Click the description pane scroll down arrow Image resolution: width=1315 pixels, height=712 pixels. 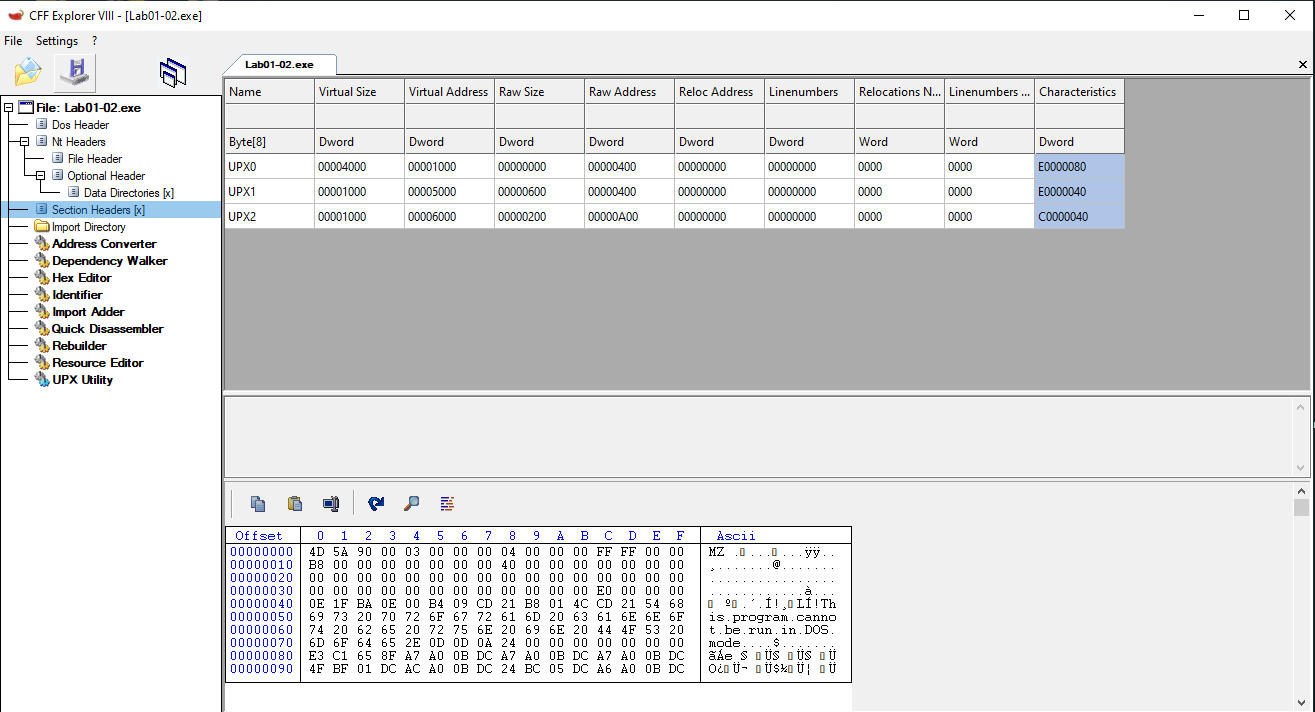tap(1301, 468)
